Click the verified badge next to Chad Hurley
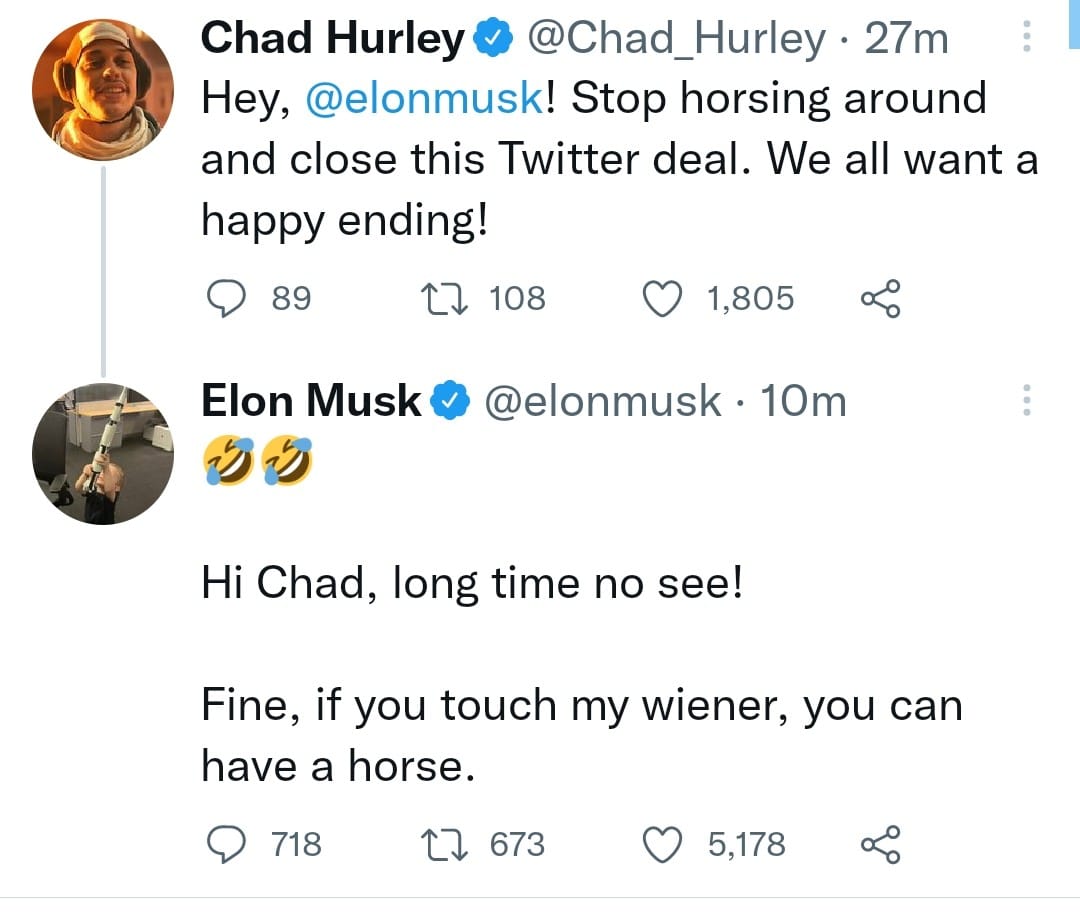Screen dimensions: 1080x917 click(491, 36)
